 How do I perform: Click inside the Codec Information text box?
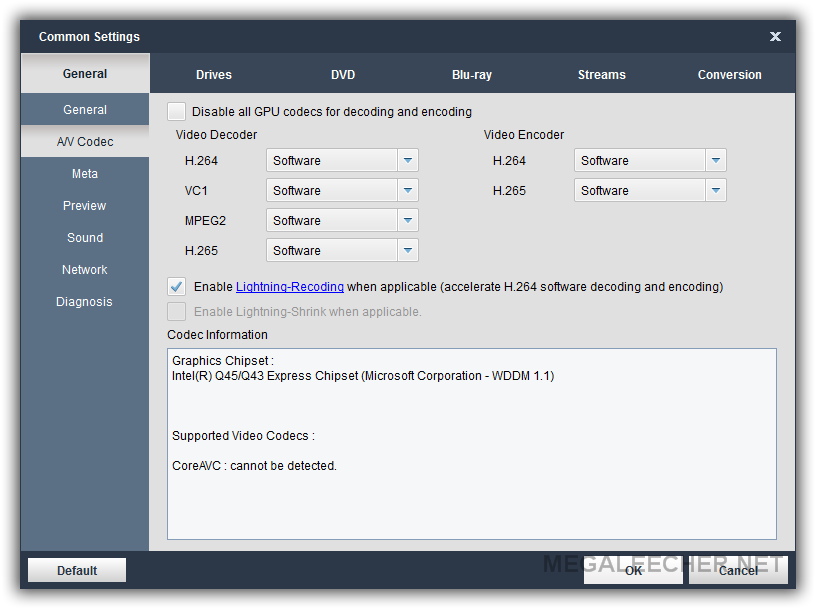[x=472, y=444]
